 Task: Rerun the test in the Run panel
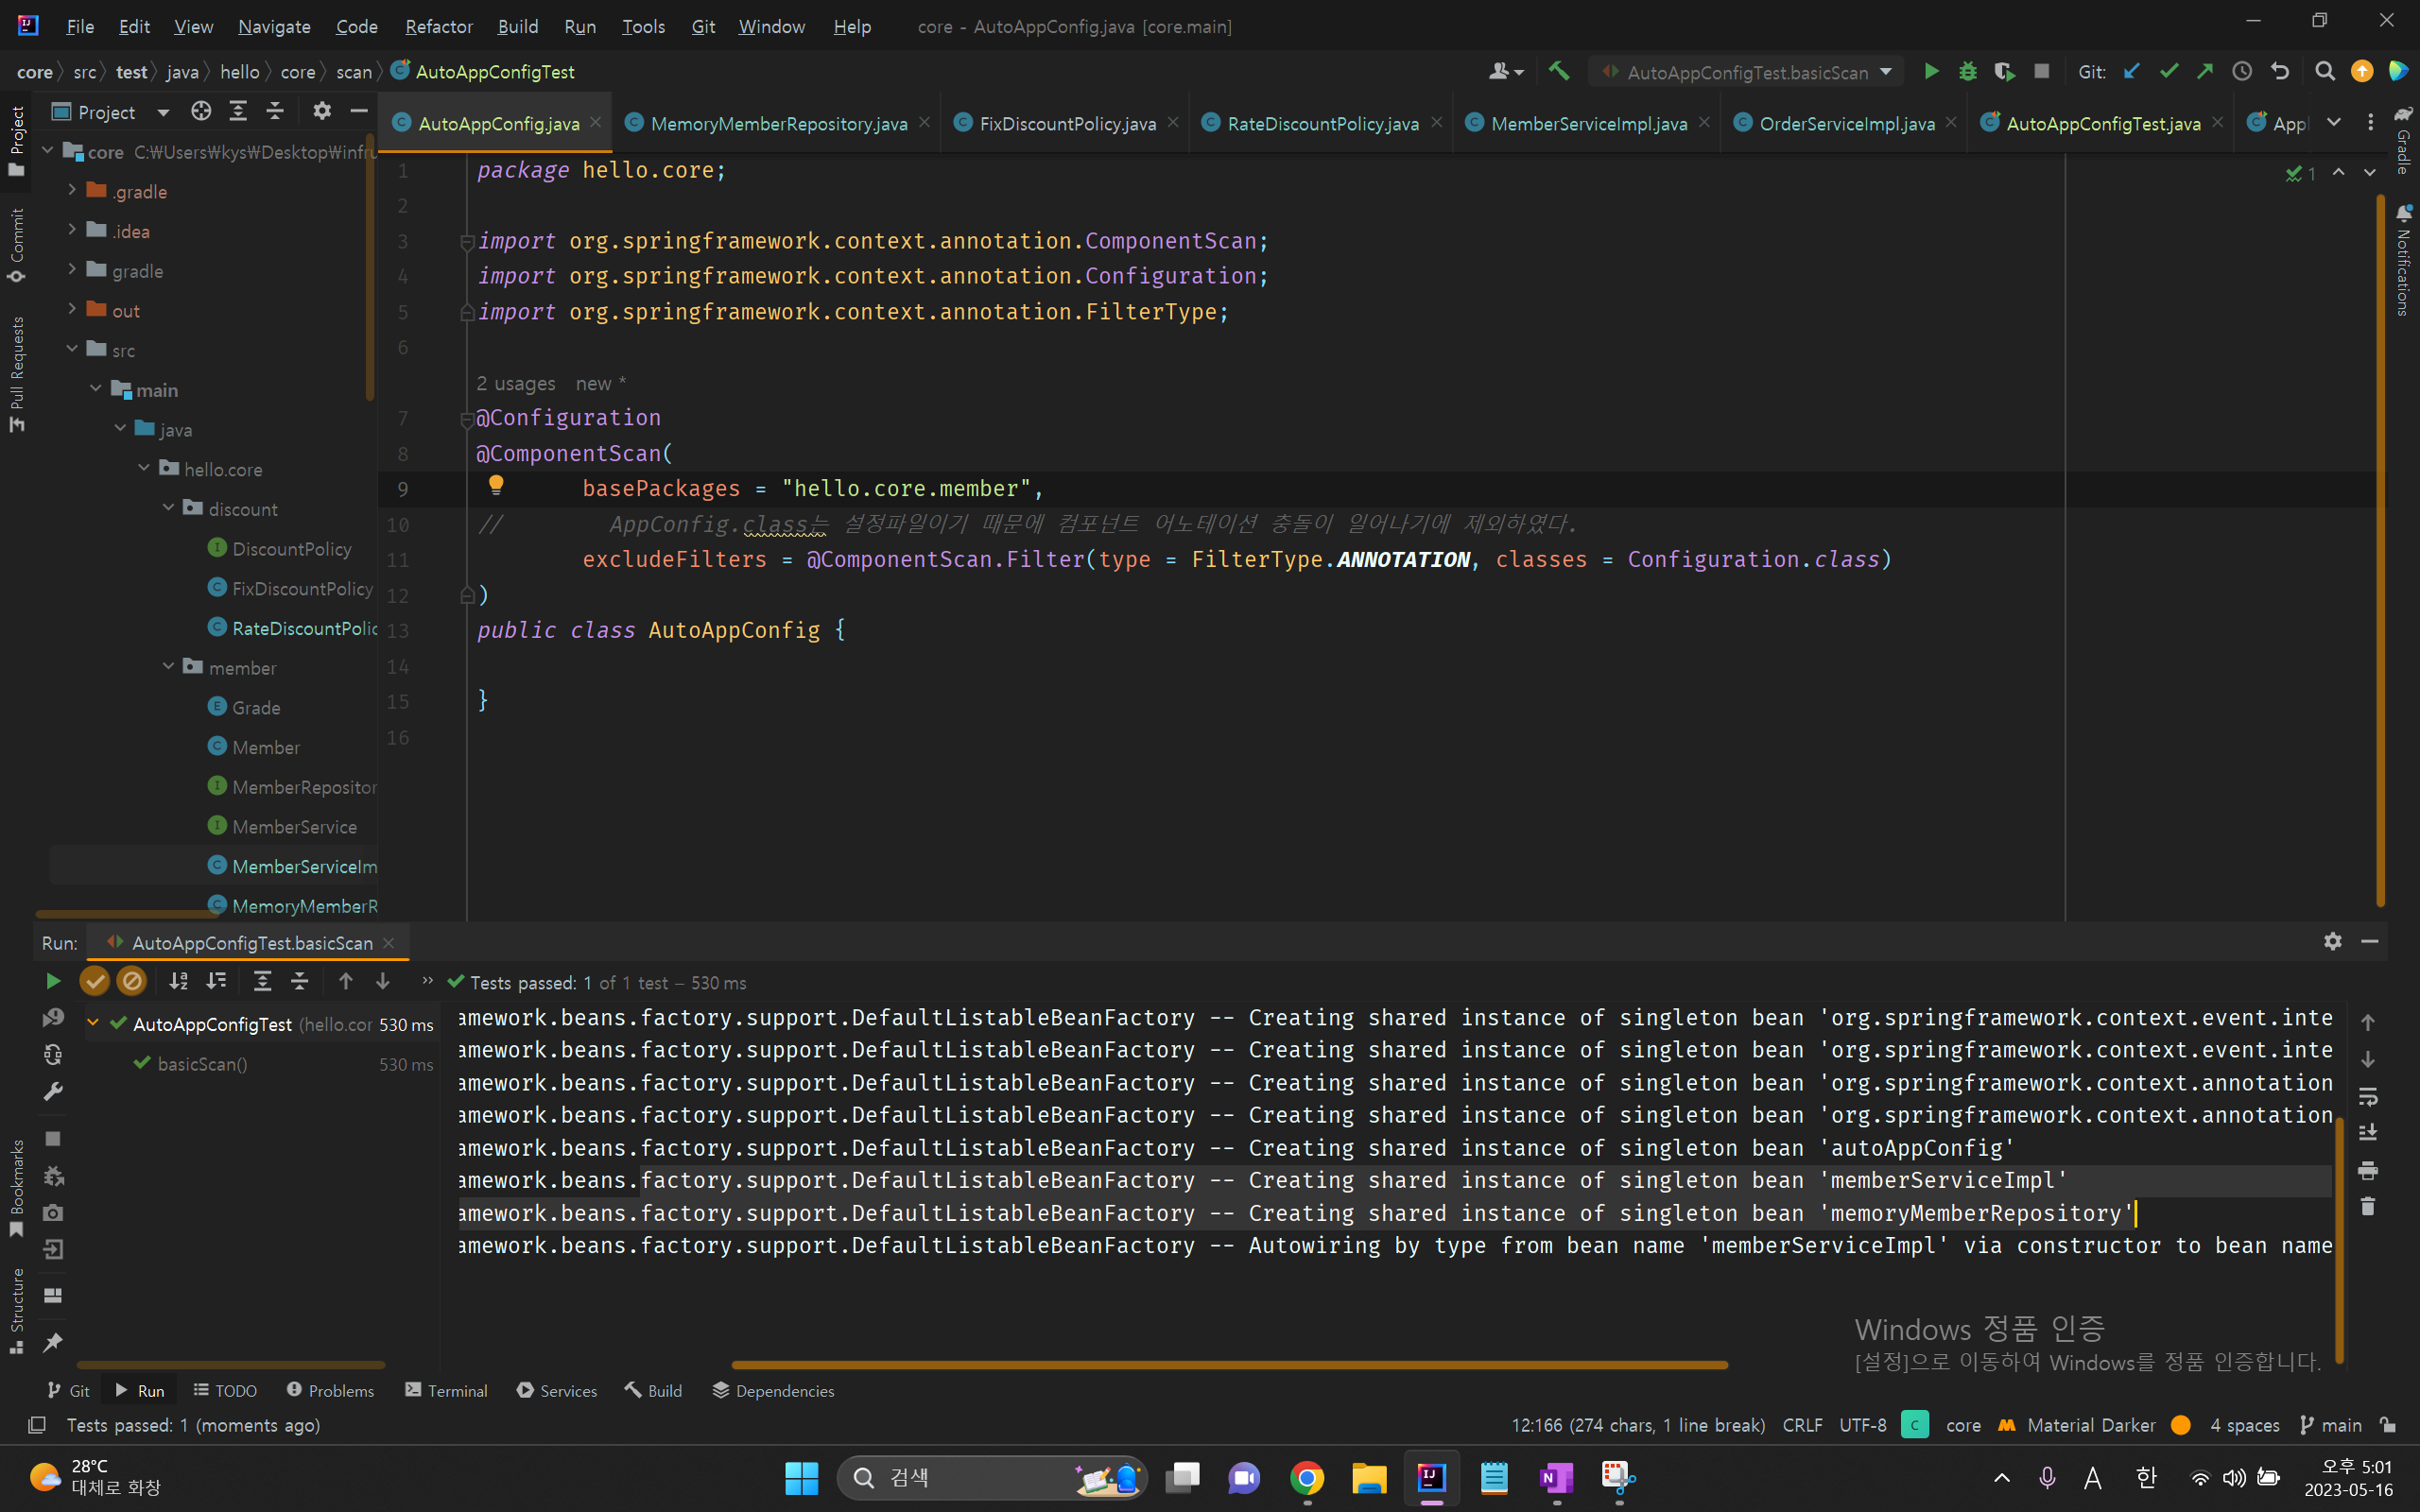(x=53, y=982)
